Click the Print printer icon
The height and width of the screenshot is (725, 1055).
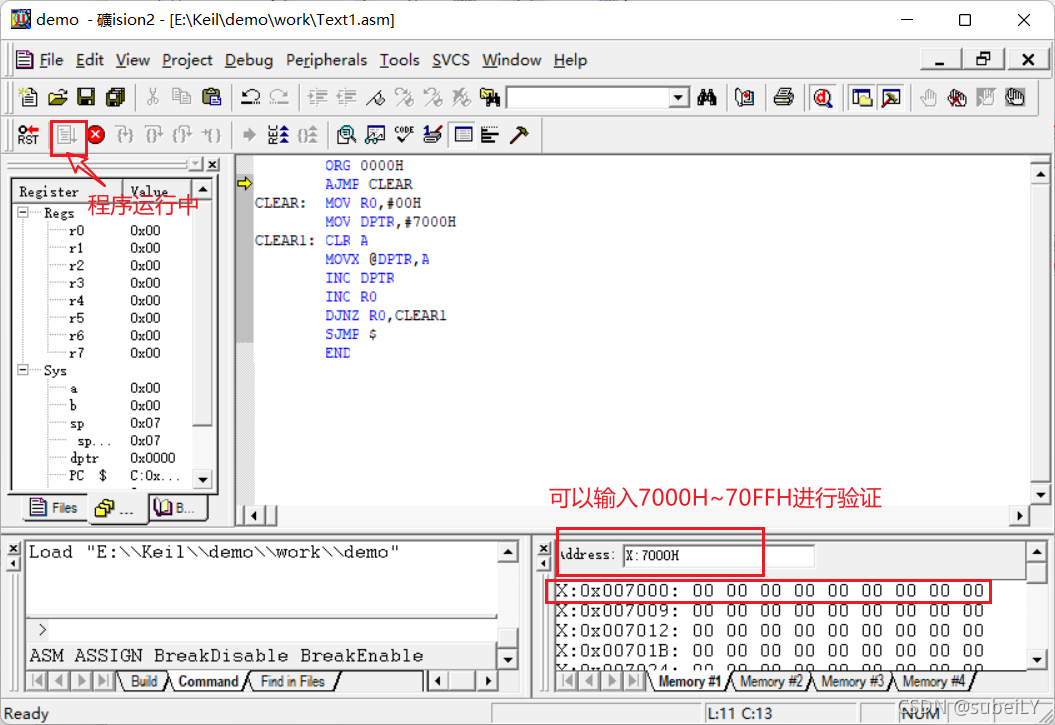coord(784,98)
